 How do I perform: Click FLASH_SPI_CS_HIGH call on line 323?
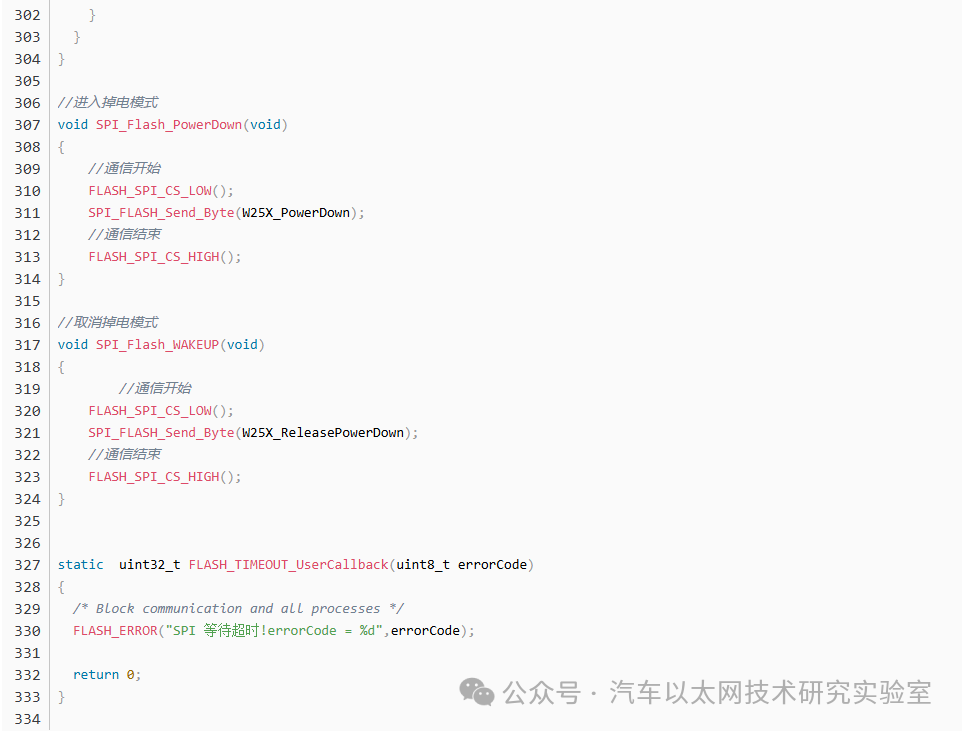(154, 477)
